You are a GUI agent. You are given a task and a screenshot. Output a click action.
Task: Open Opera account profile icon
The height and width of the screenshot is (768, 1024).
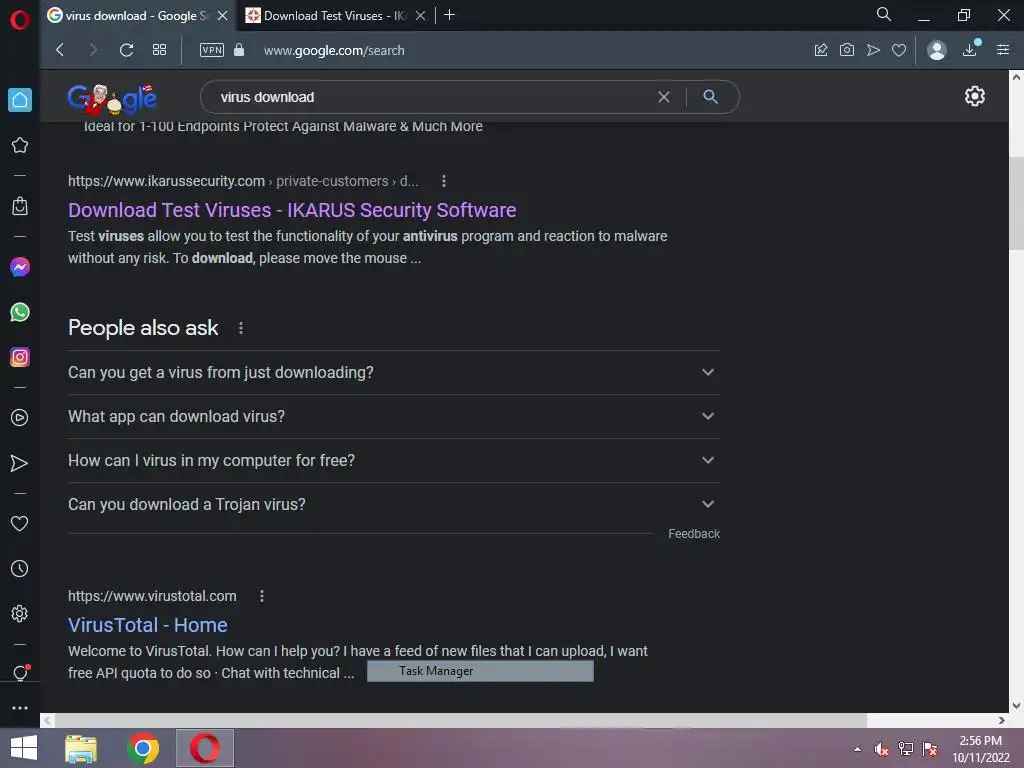pyautogui.click(x=936, y=50)
